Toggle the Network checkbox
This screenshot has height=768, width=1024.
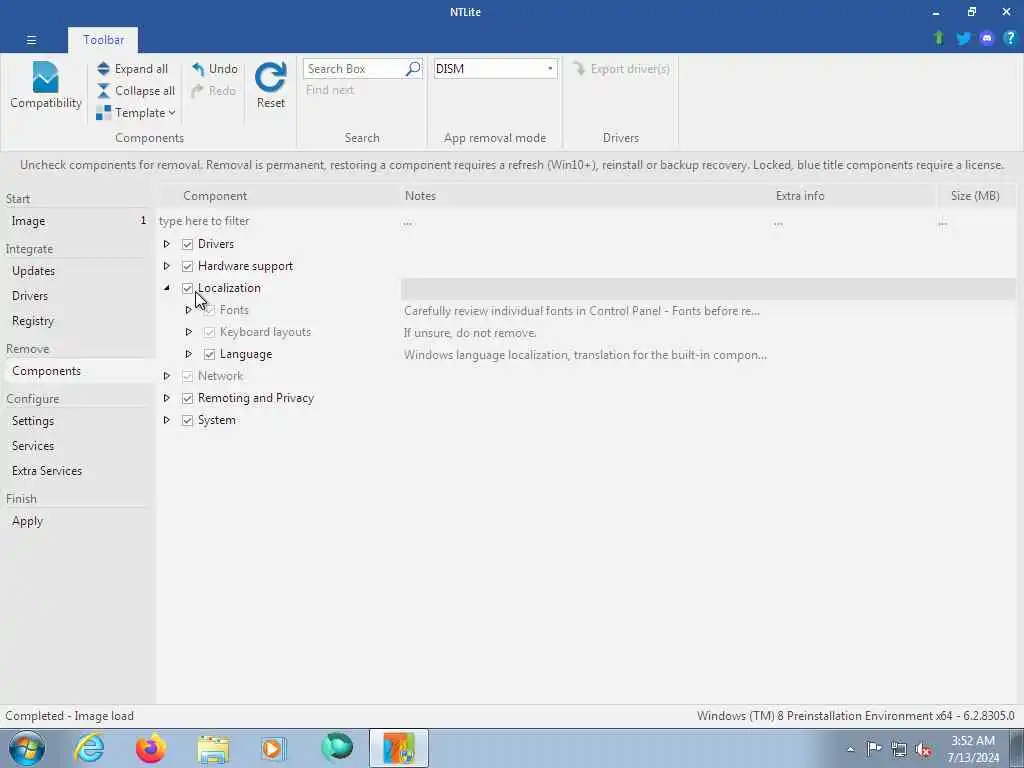coord(187,376)
